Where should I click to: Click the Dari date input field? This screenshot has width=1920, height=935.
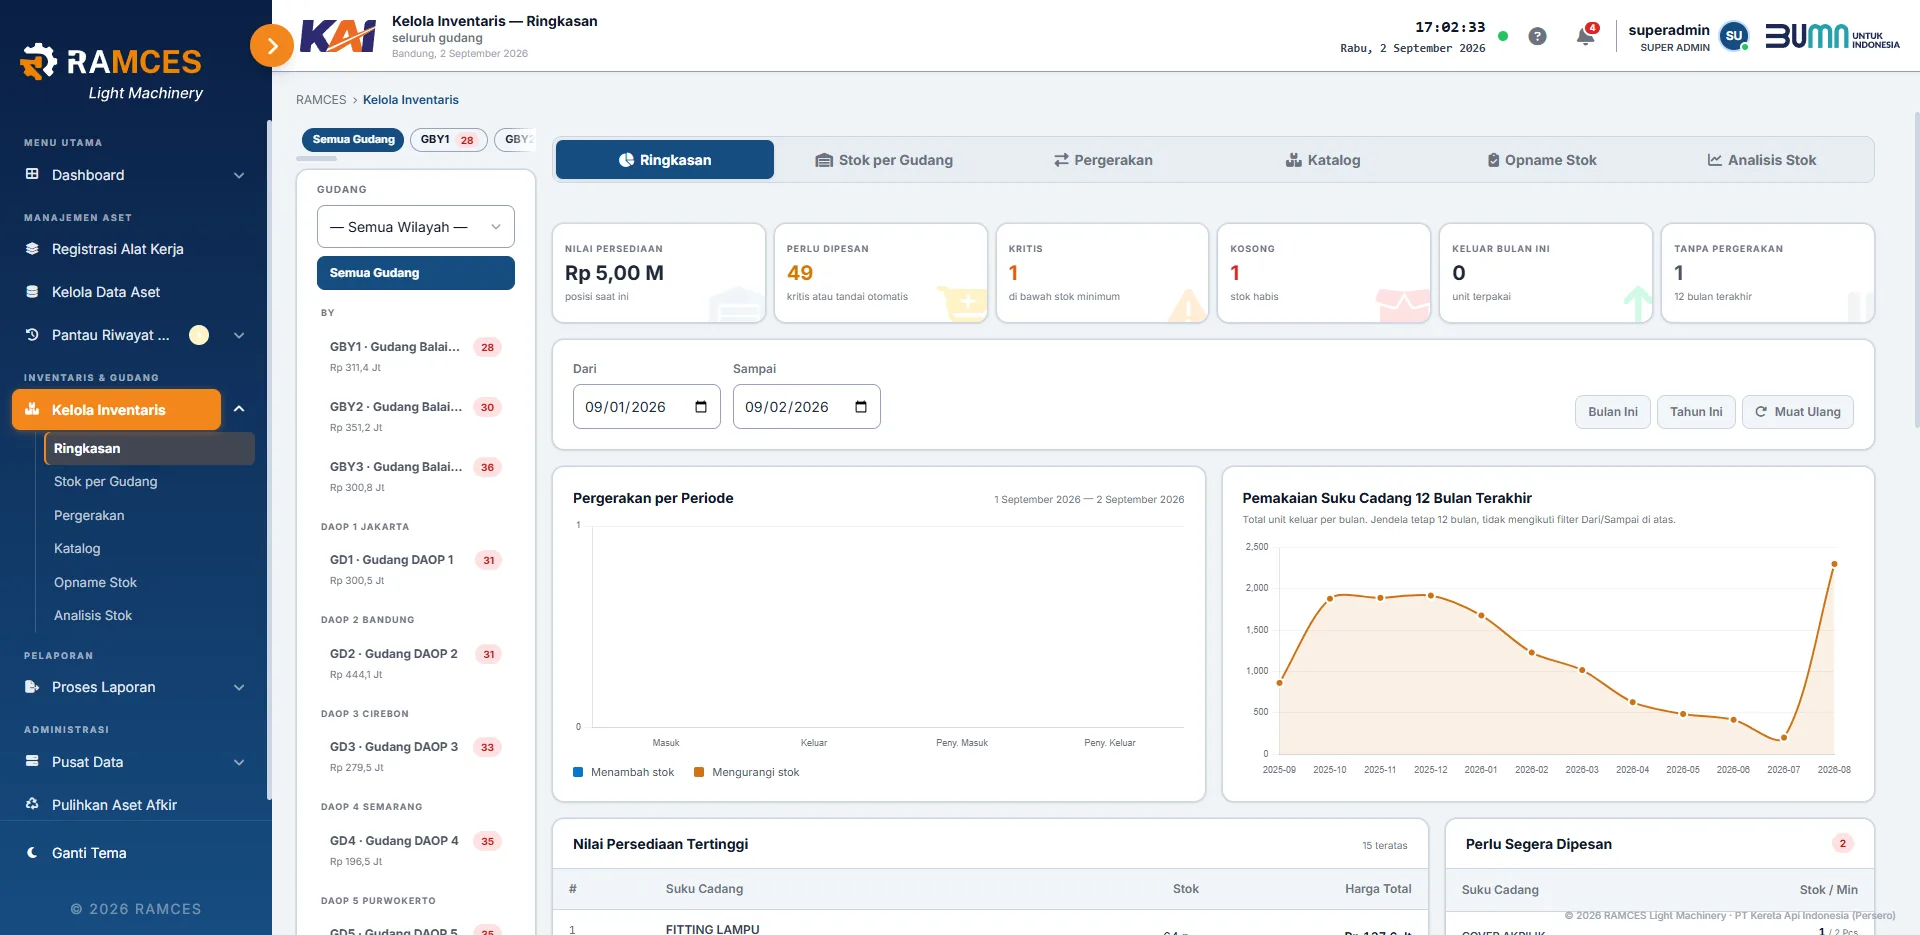click(646, 407)
